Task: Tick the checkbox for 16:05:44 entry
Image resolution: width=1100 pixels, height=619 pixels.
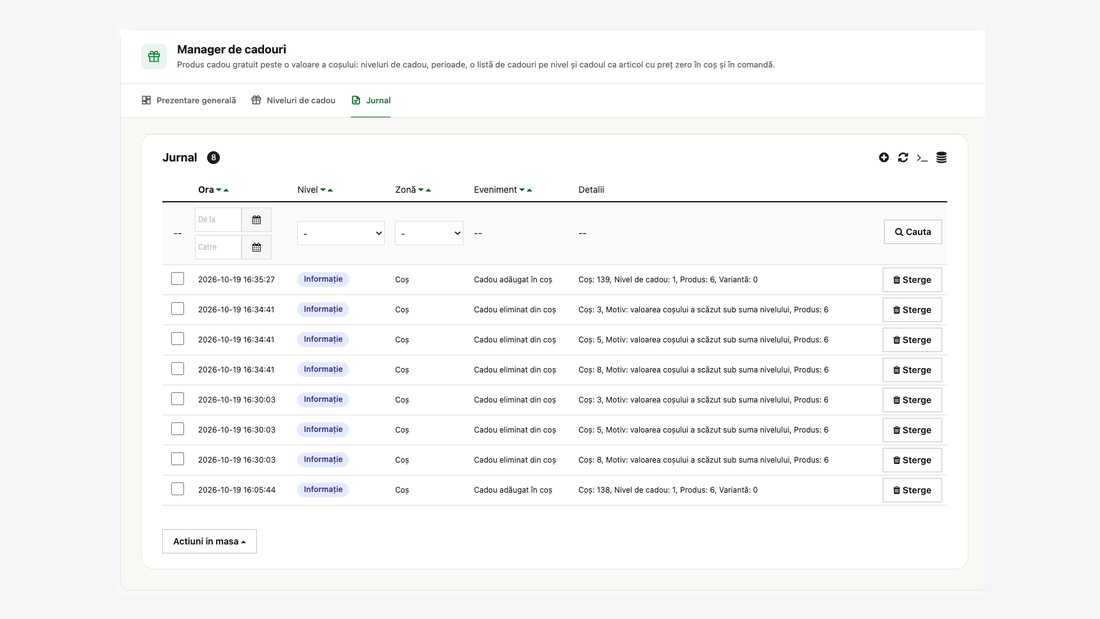Action: (x=177, y=489)
